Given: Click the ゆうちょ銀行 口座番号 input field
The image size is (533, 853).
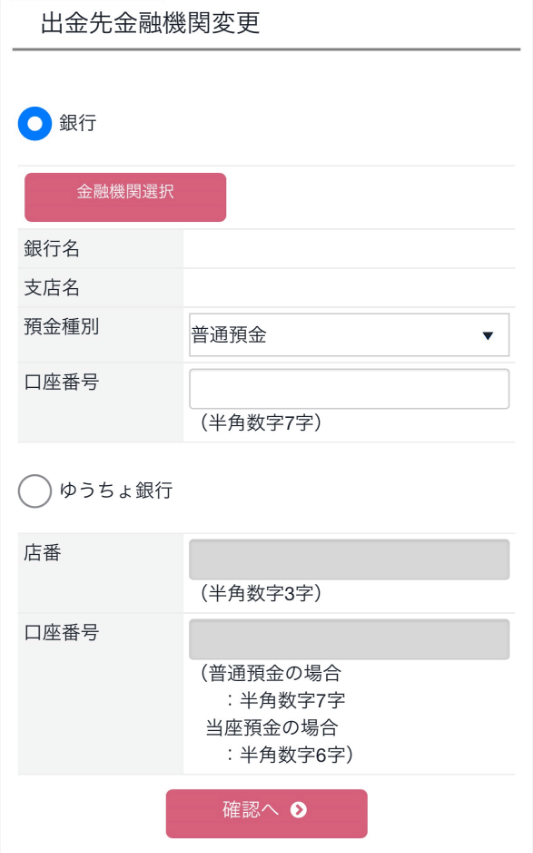Looking at the screenshot, I should 349,639.
